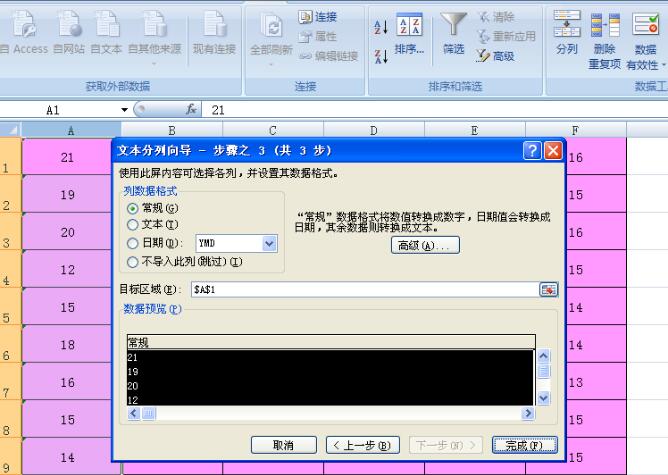This screenshot has height=475, width=668.
Task: Select Do not import column (跳过) radio
Action: pyautogui.click(x=132, y=262)
